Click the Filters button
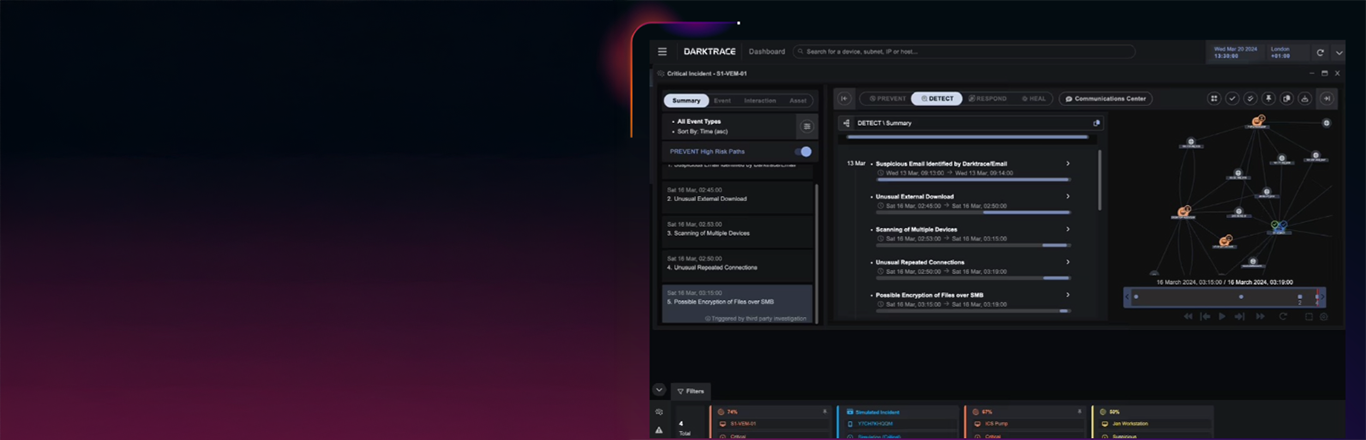The height and width of the screenshot is (440, 1366). pyautogui.click(x=689, y=391)
